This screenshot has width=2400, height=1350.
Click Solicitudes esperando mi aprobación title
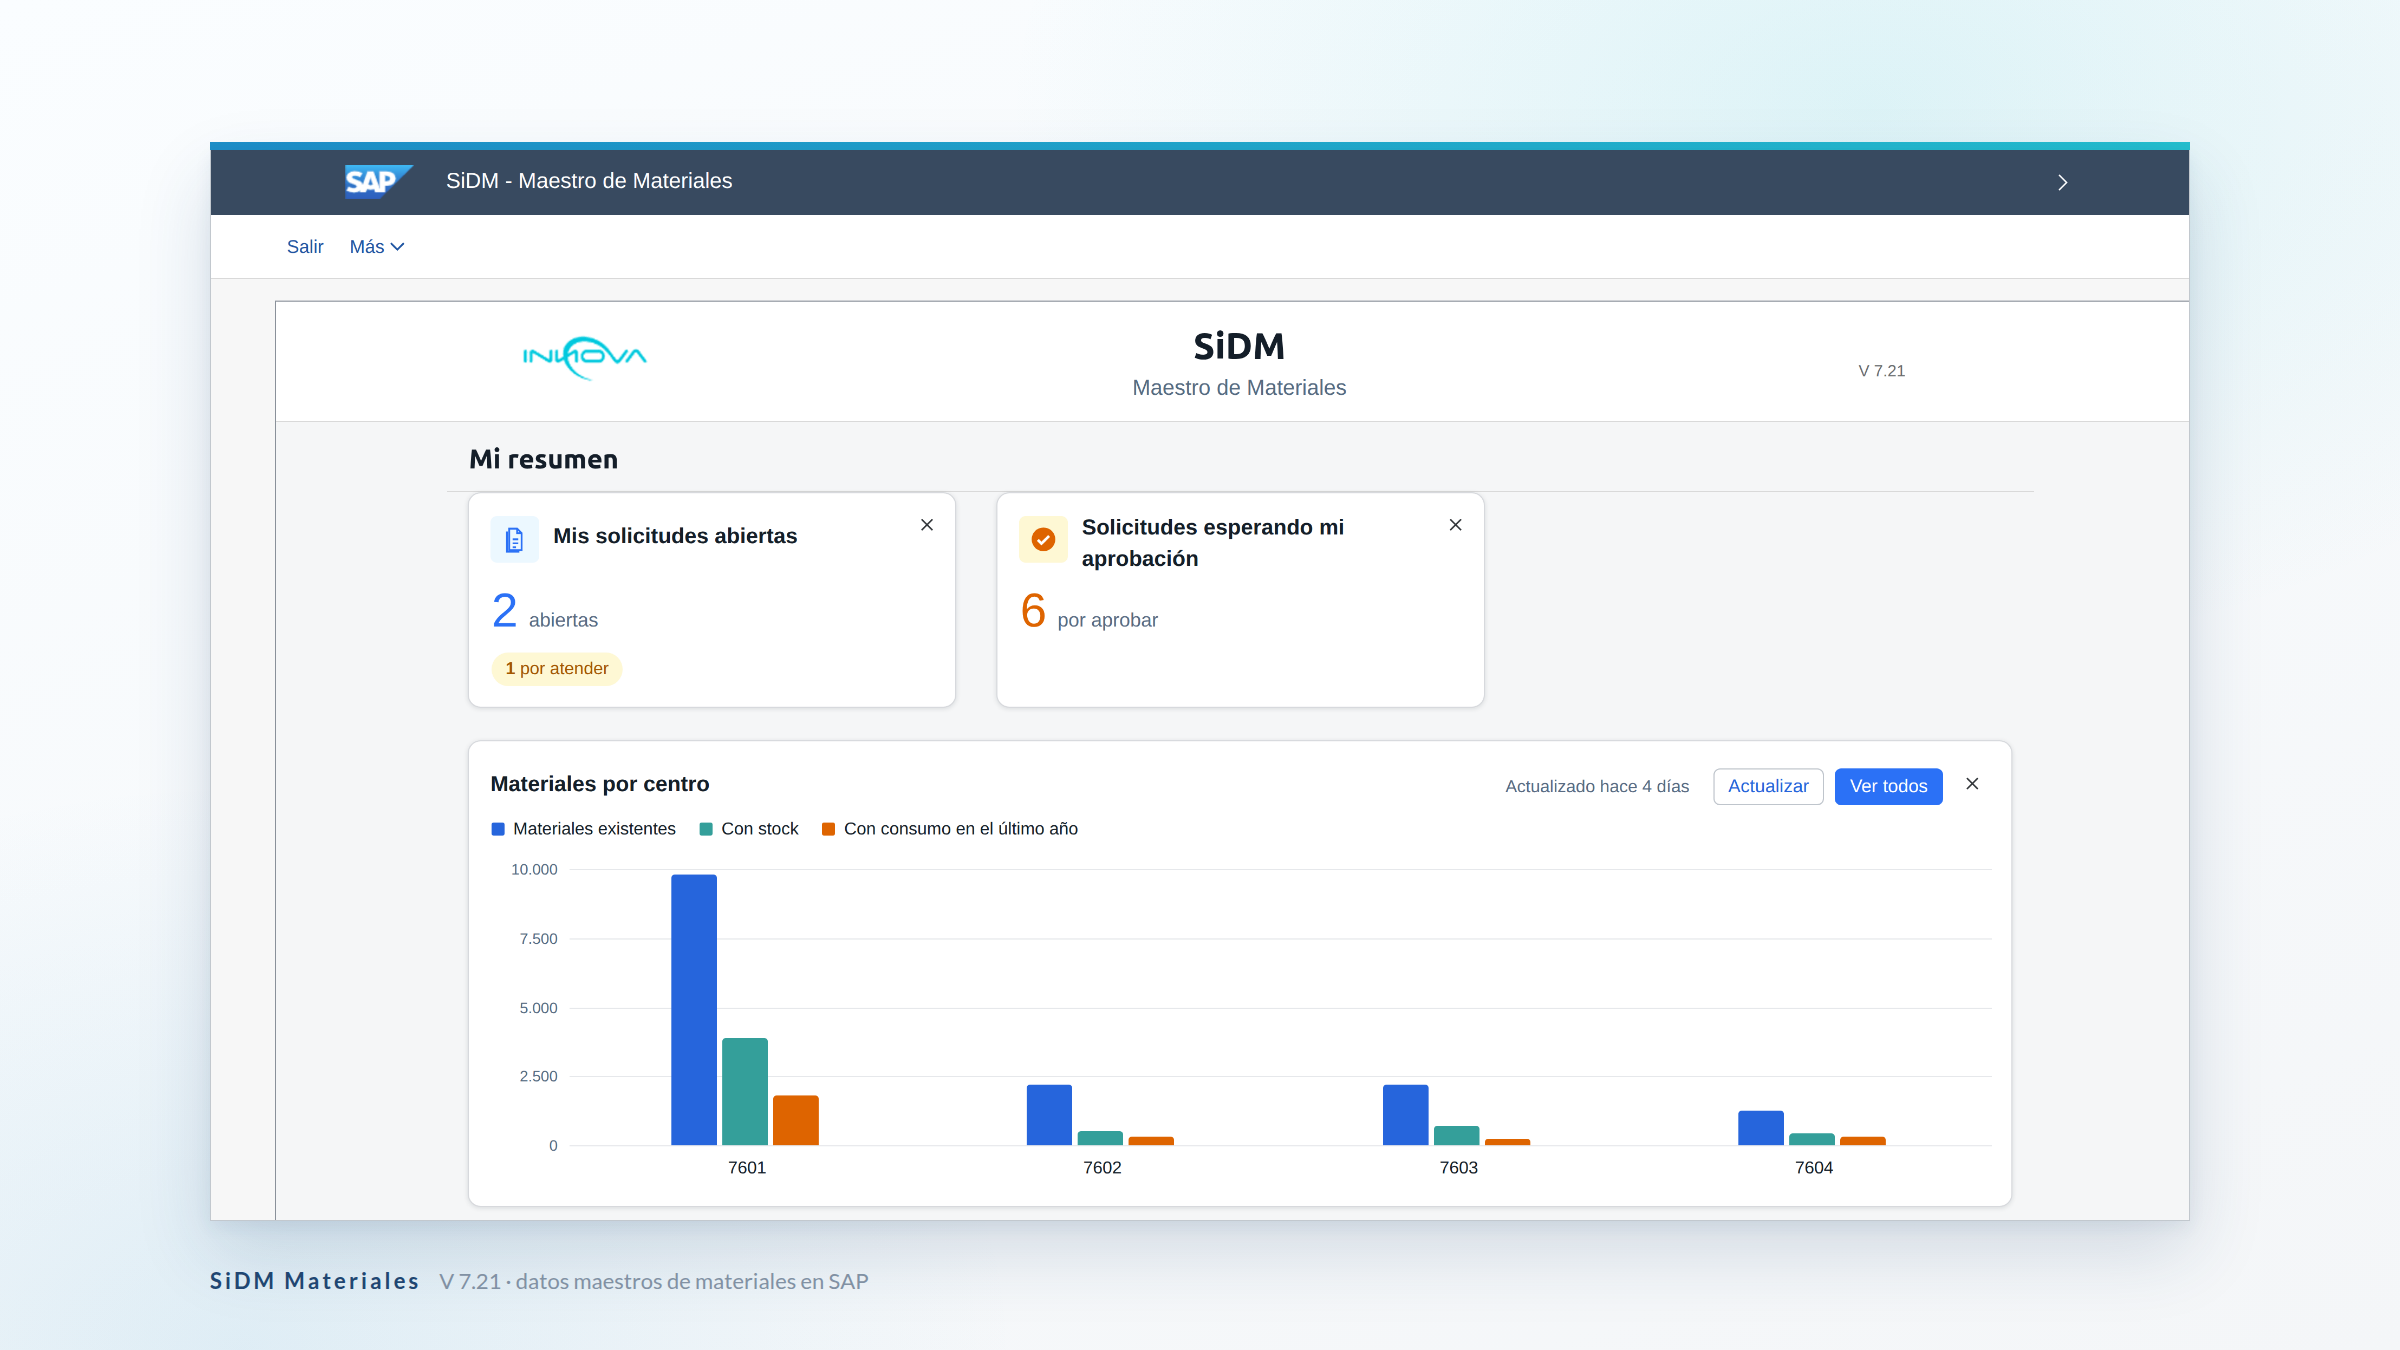coord(1213,542)
